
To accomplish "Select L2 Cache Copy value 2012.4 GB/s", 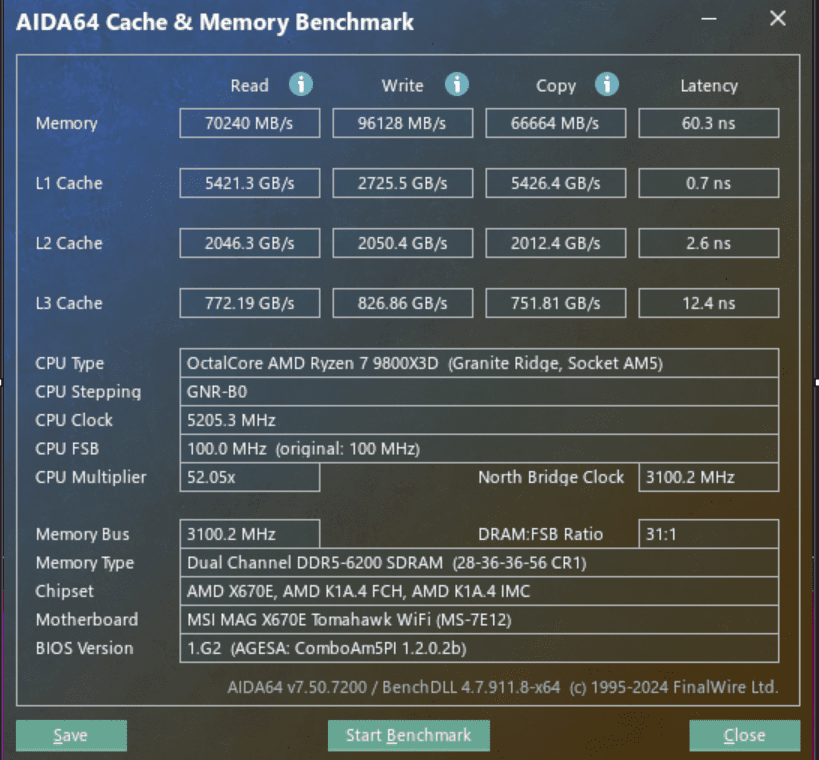I will click(556, 243).
